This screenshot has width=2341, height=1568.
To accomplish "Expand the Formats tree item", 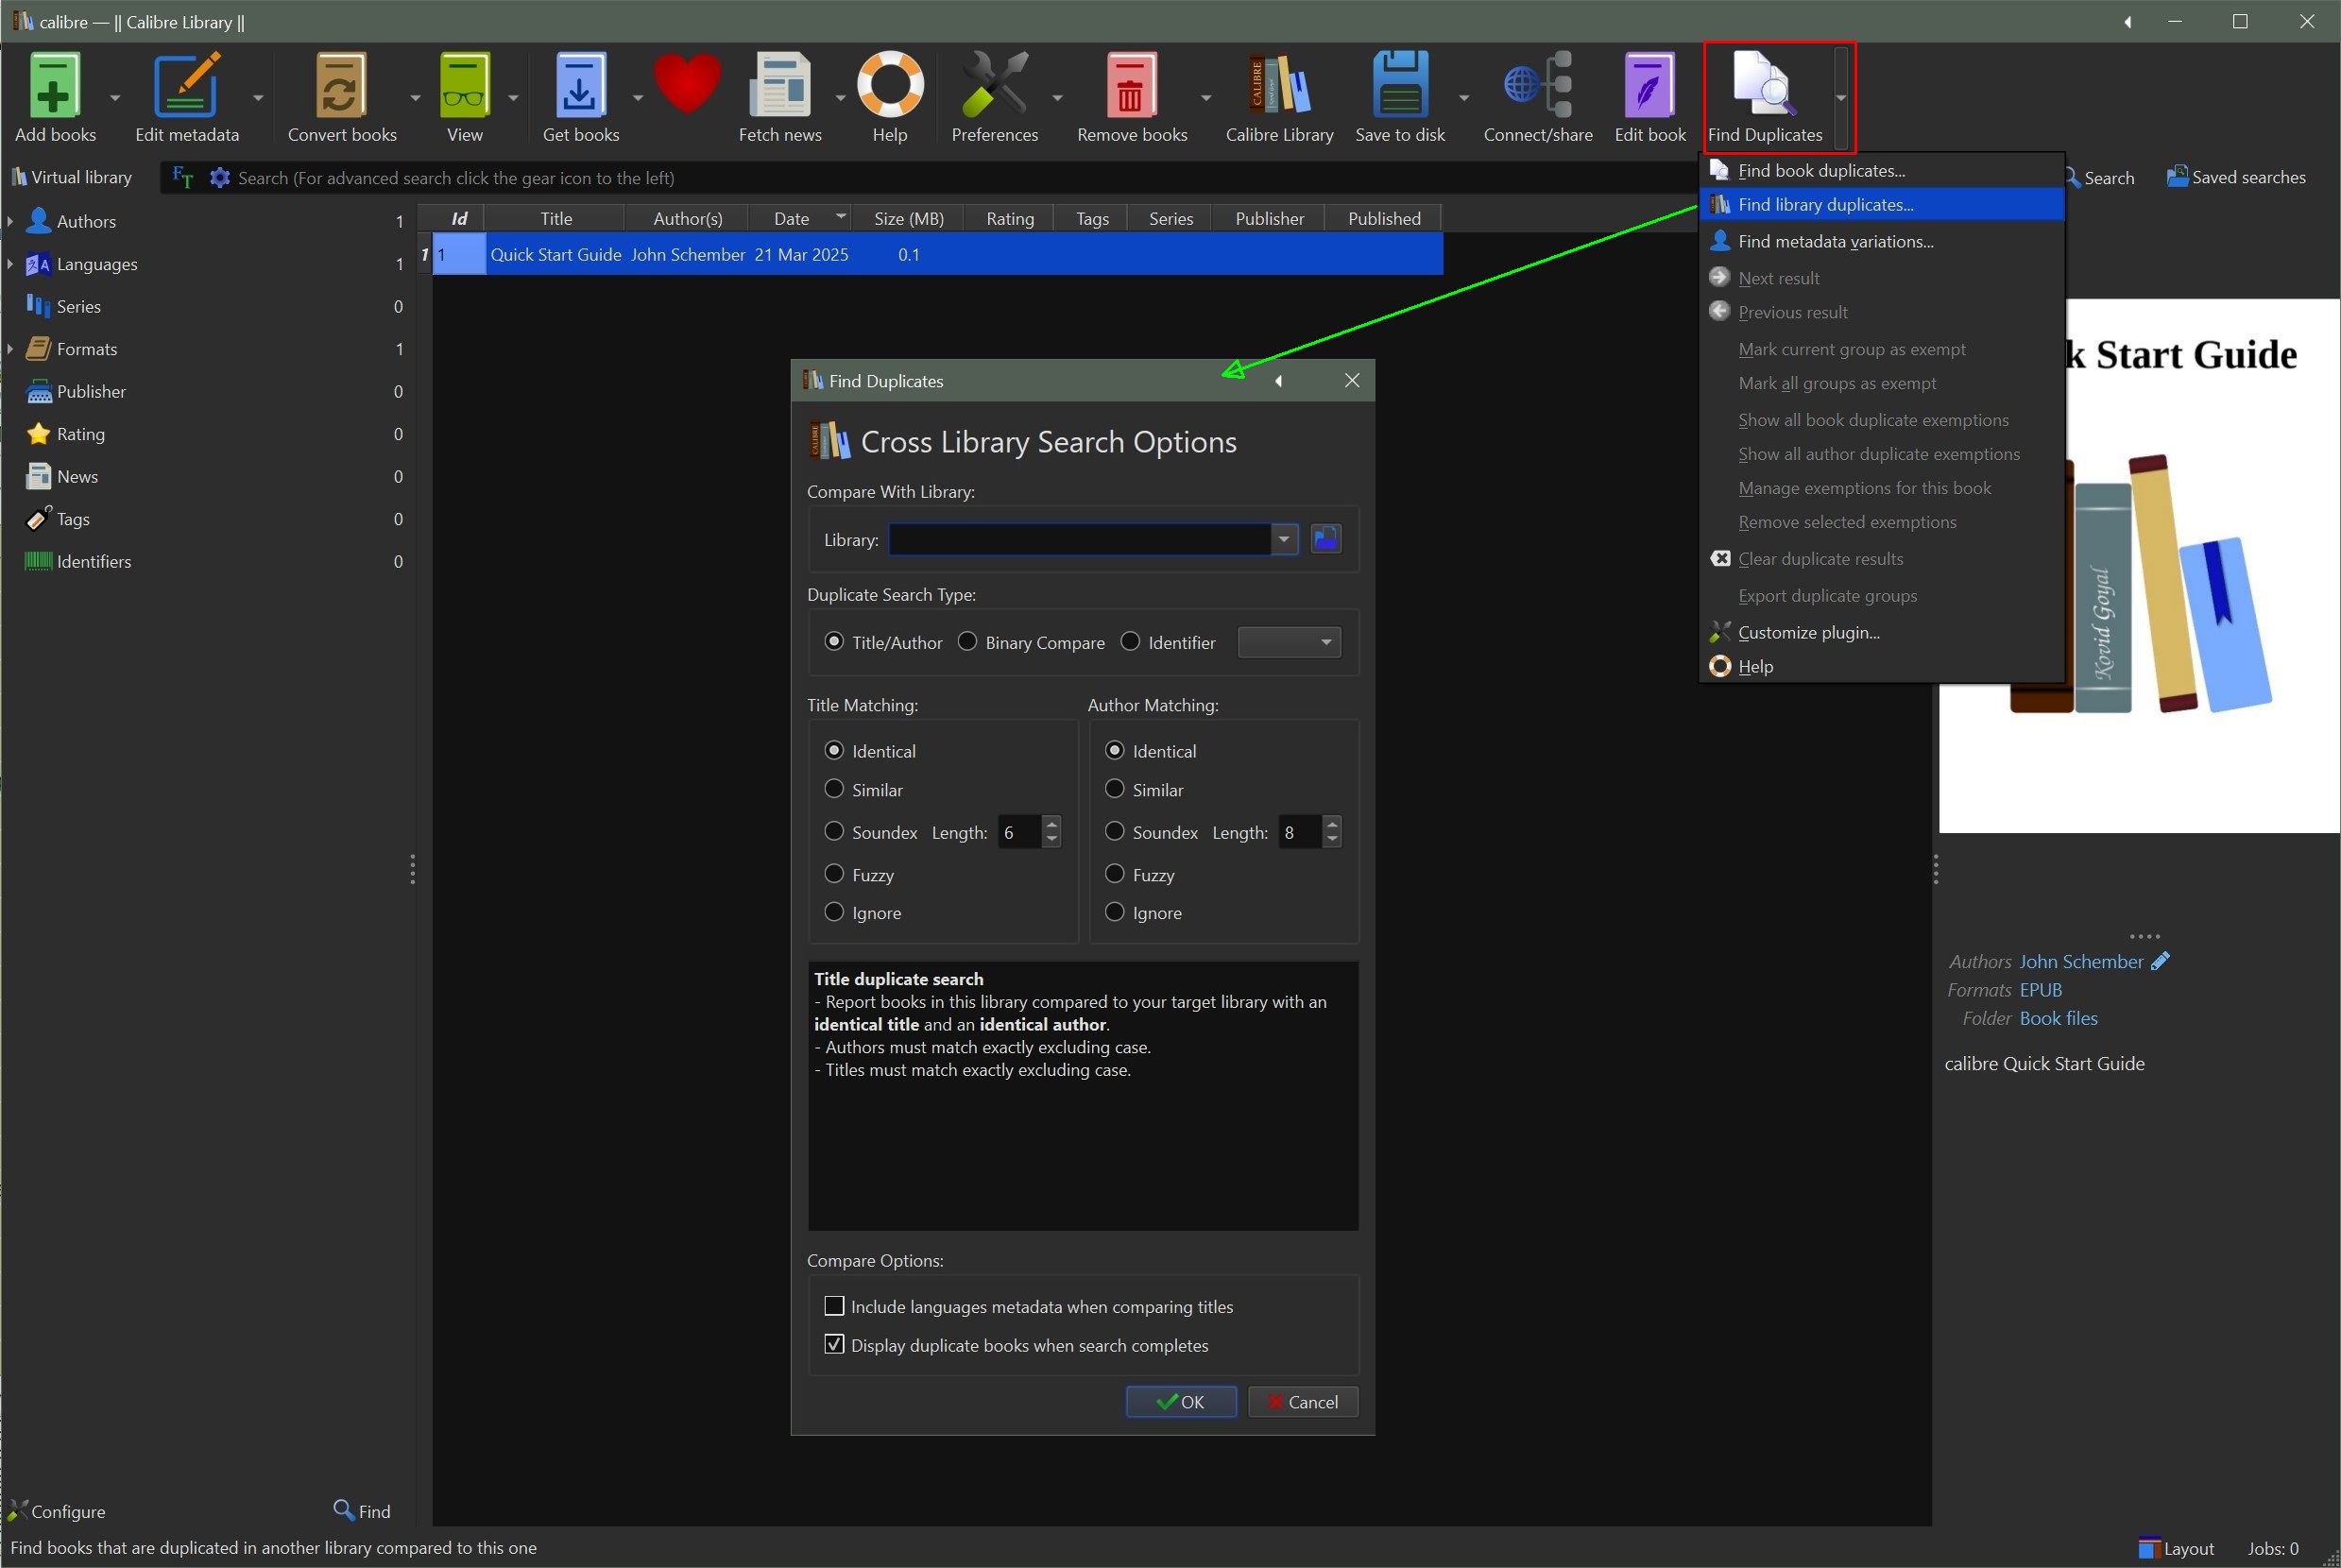I will [x=10, y=349].
